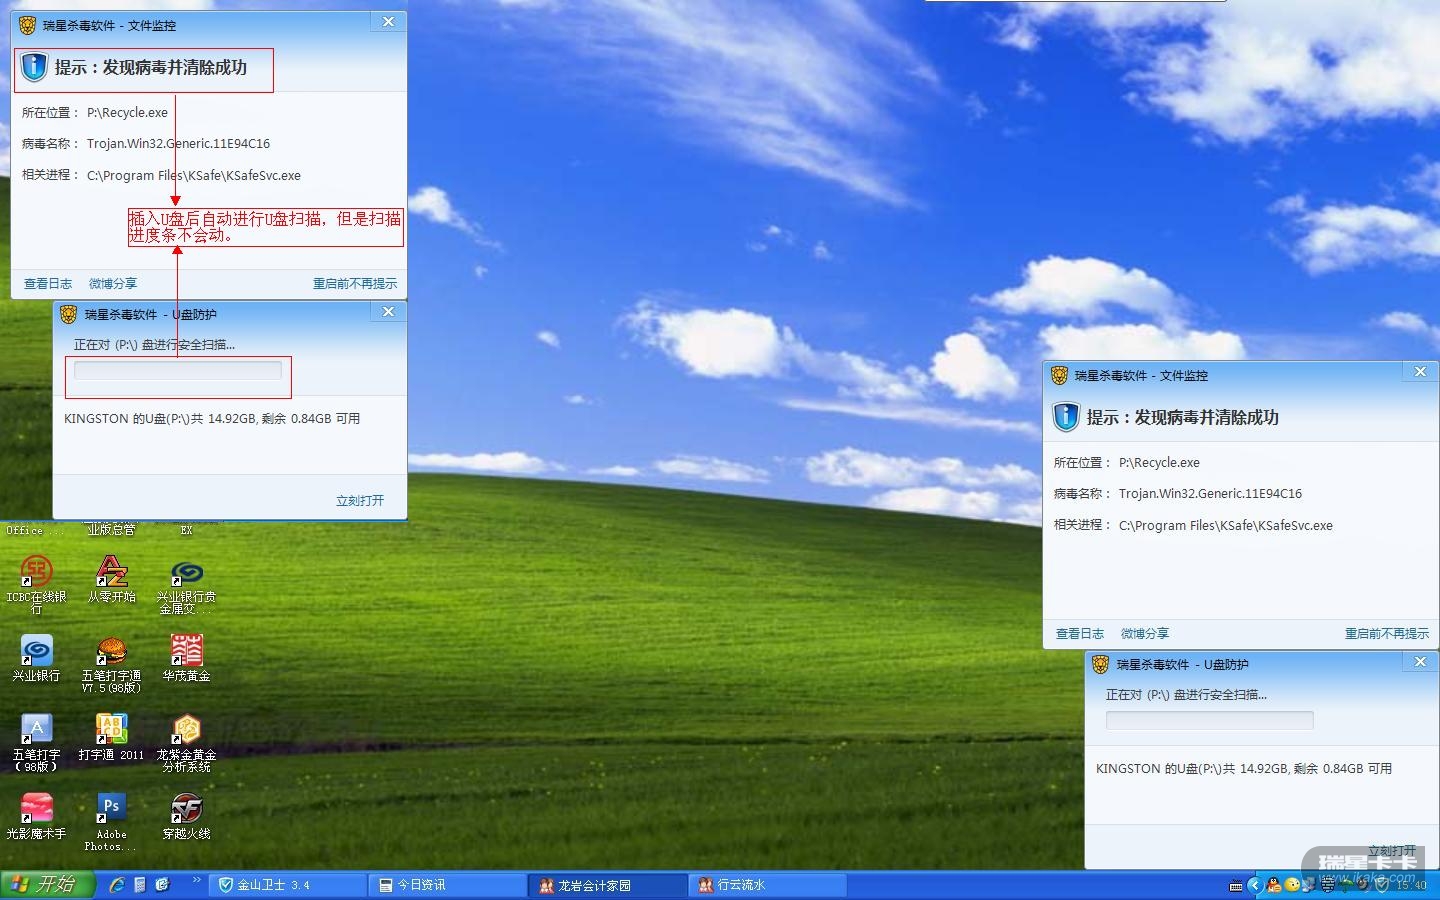The height and width of the screenshot is (900, 1440).
Task: Launch the 打字通 2011 desktop icon
Action: [x=111, y=738]
